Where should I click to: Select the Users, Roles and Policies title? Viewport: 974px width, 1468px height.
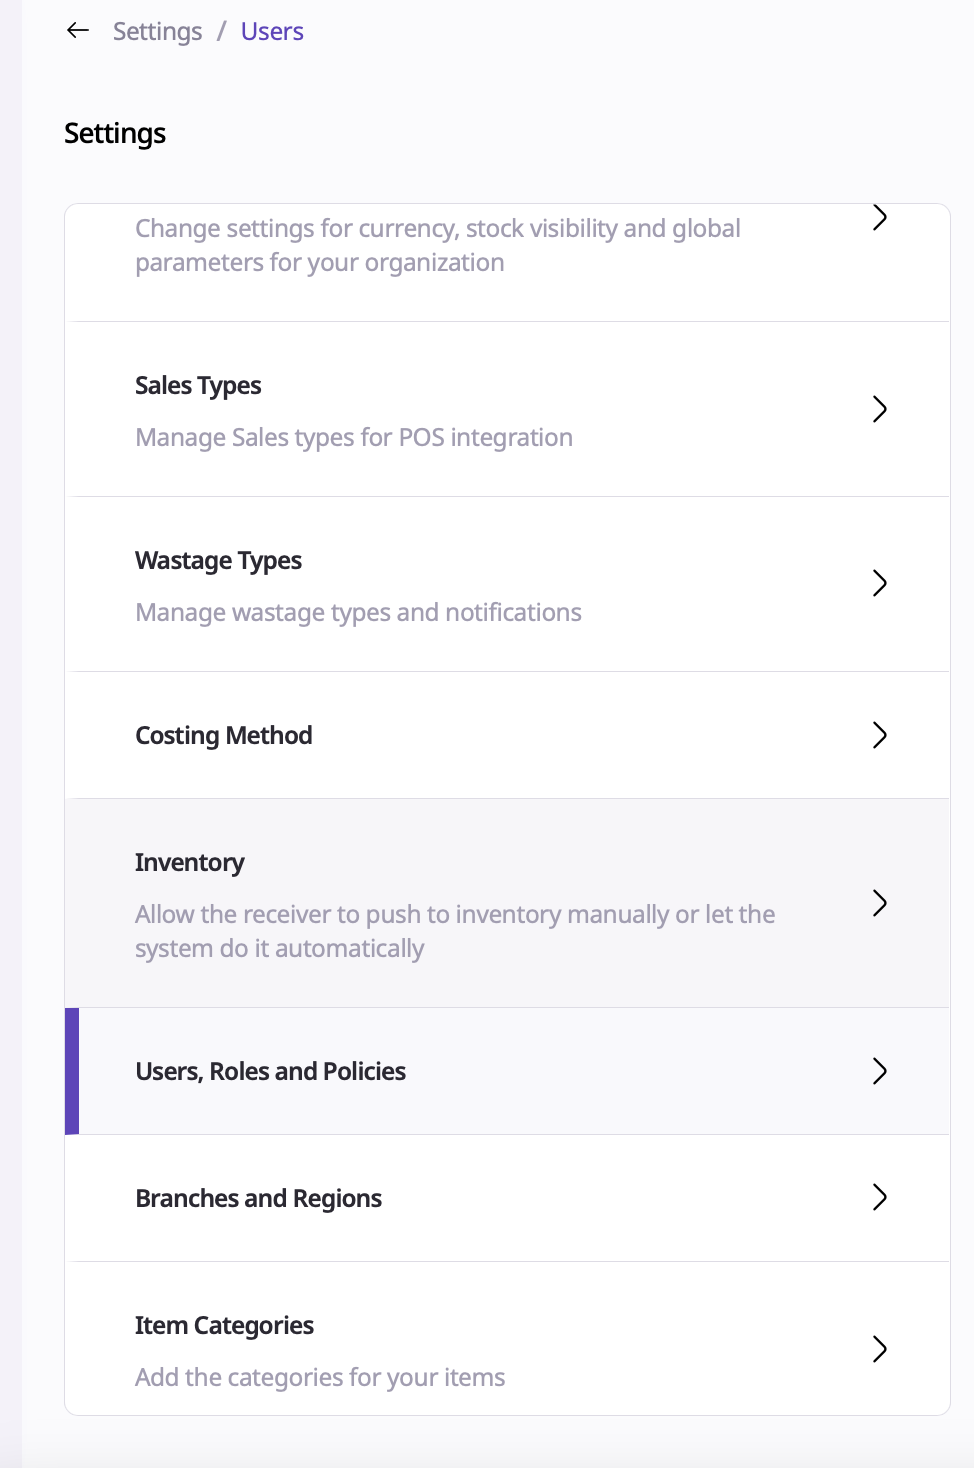(x=270, y=1072)
